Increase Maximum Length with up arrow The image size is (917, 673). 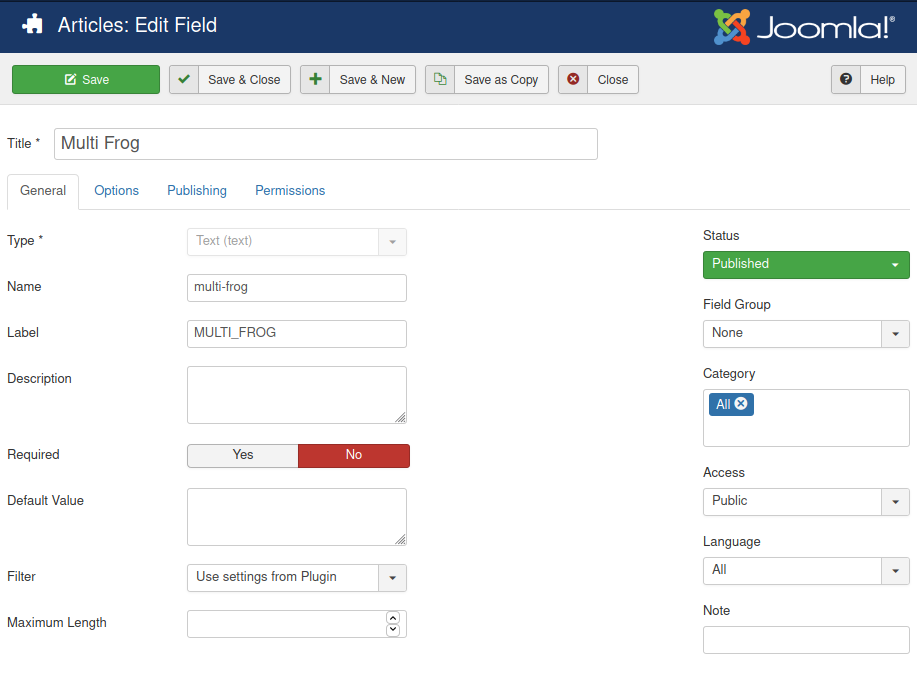(x=393, y=618)
